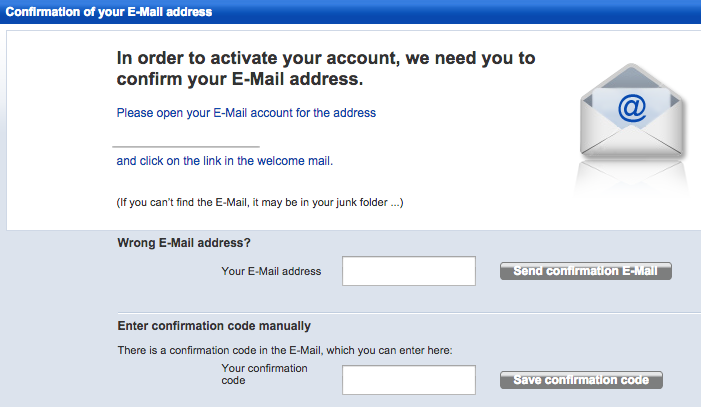Image resolution: width=701 pixels, height=407 pixels.
Task: Click the 'In order to activate your account' heading
Action: pos(326,68)
